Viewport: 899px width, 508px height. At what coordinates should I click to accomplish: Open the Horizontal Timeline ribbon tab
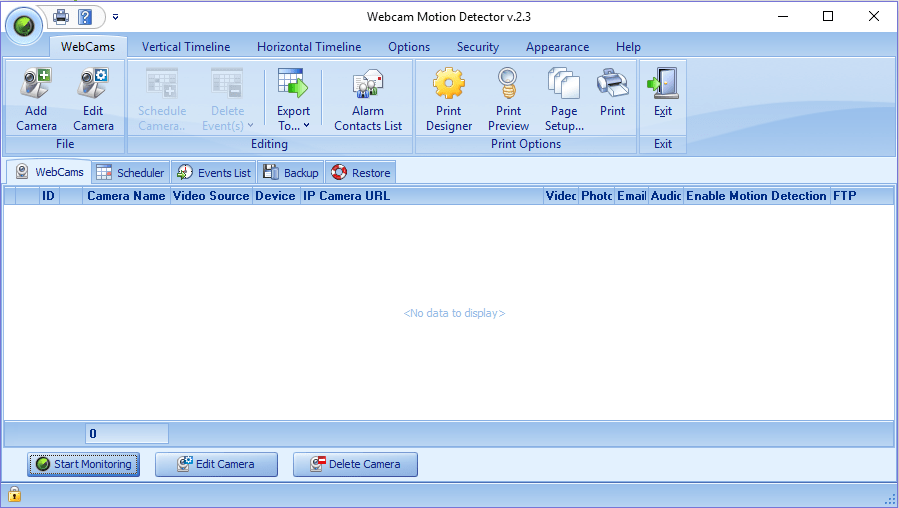click(309, 47)
